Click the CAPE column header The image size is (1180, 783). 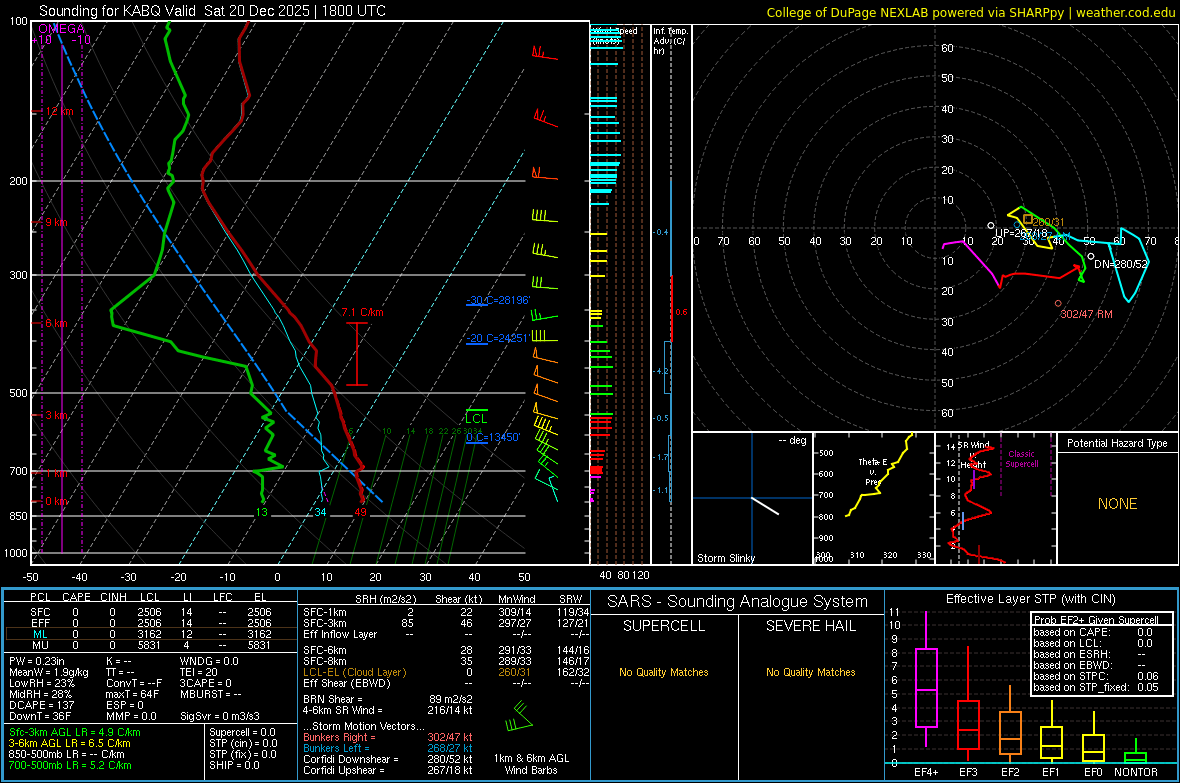tap(76, 597)
